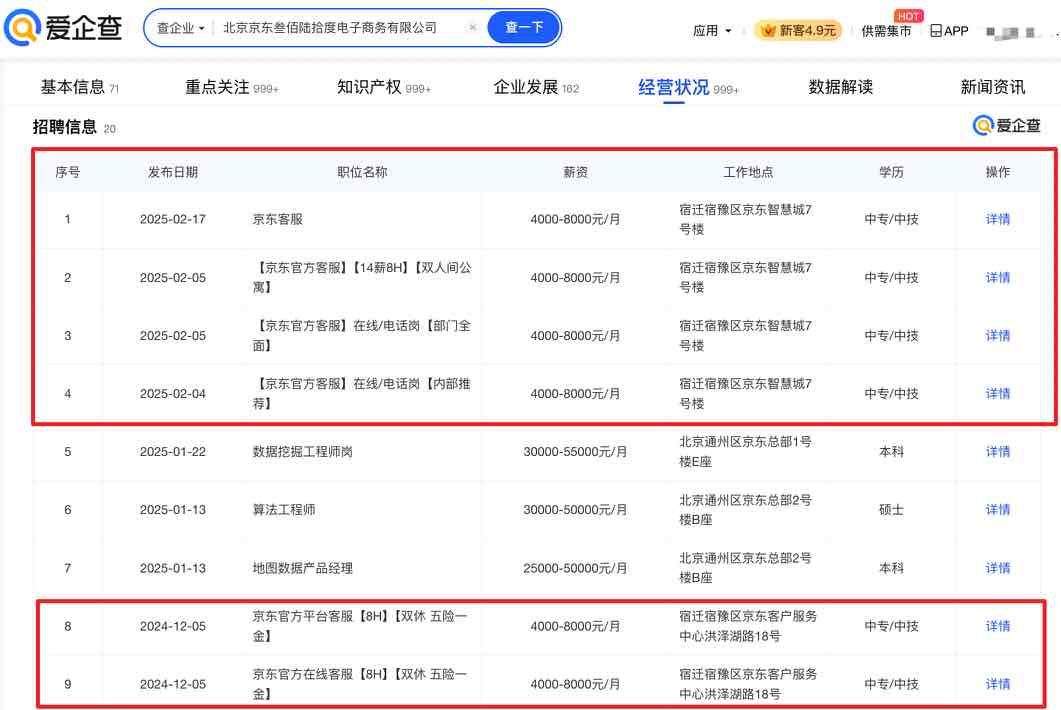Open 详情 for 算法工程师 position
The height and width of the screenshot is (710, 1061).
pos(997,510)
